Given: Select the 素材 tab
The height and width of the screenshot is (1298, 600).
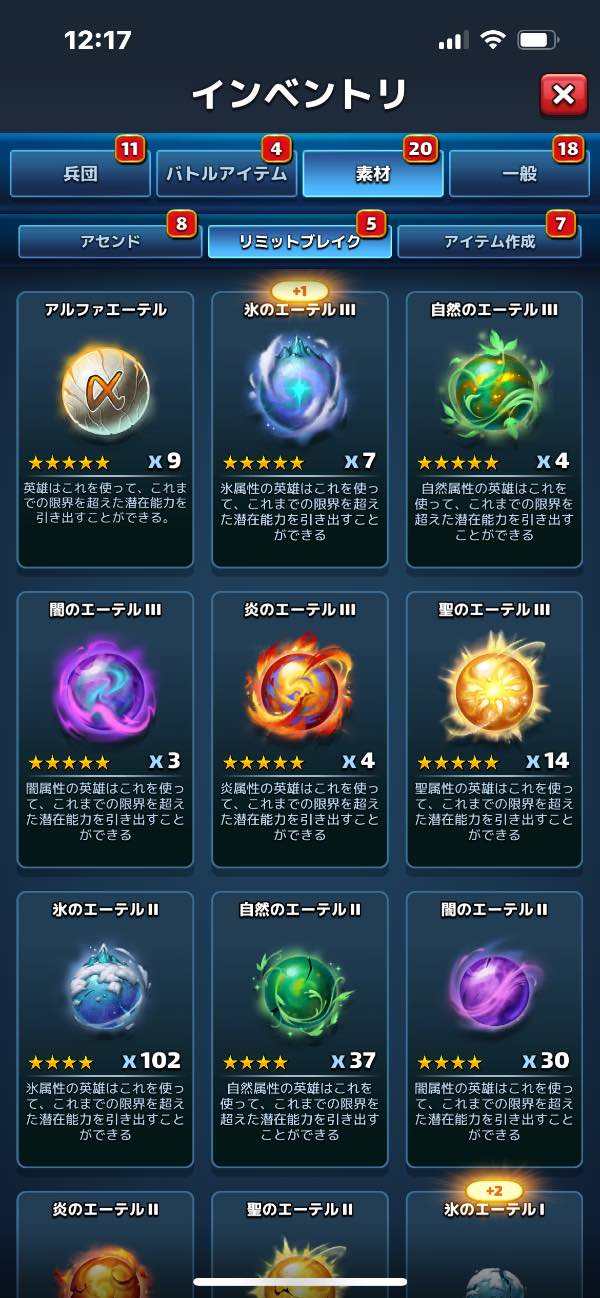Looking at the screenshot, I should [372, 174].
